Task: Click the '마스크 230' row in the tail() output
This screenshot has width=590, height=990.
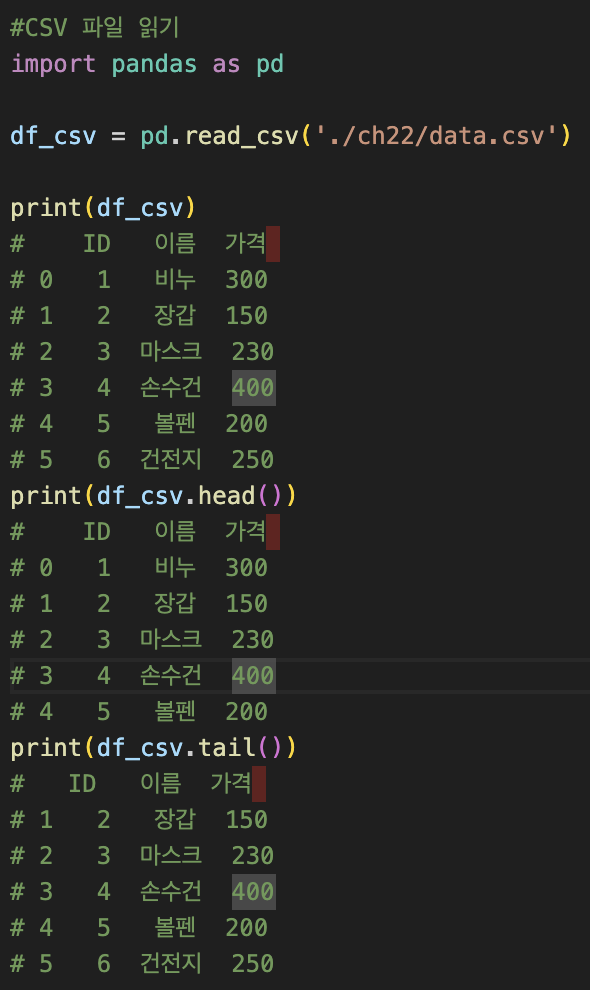Action: click(143, 856)
